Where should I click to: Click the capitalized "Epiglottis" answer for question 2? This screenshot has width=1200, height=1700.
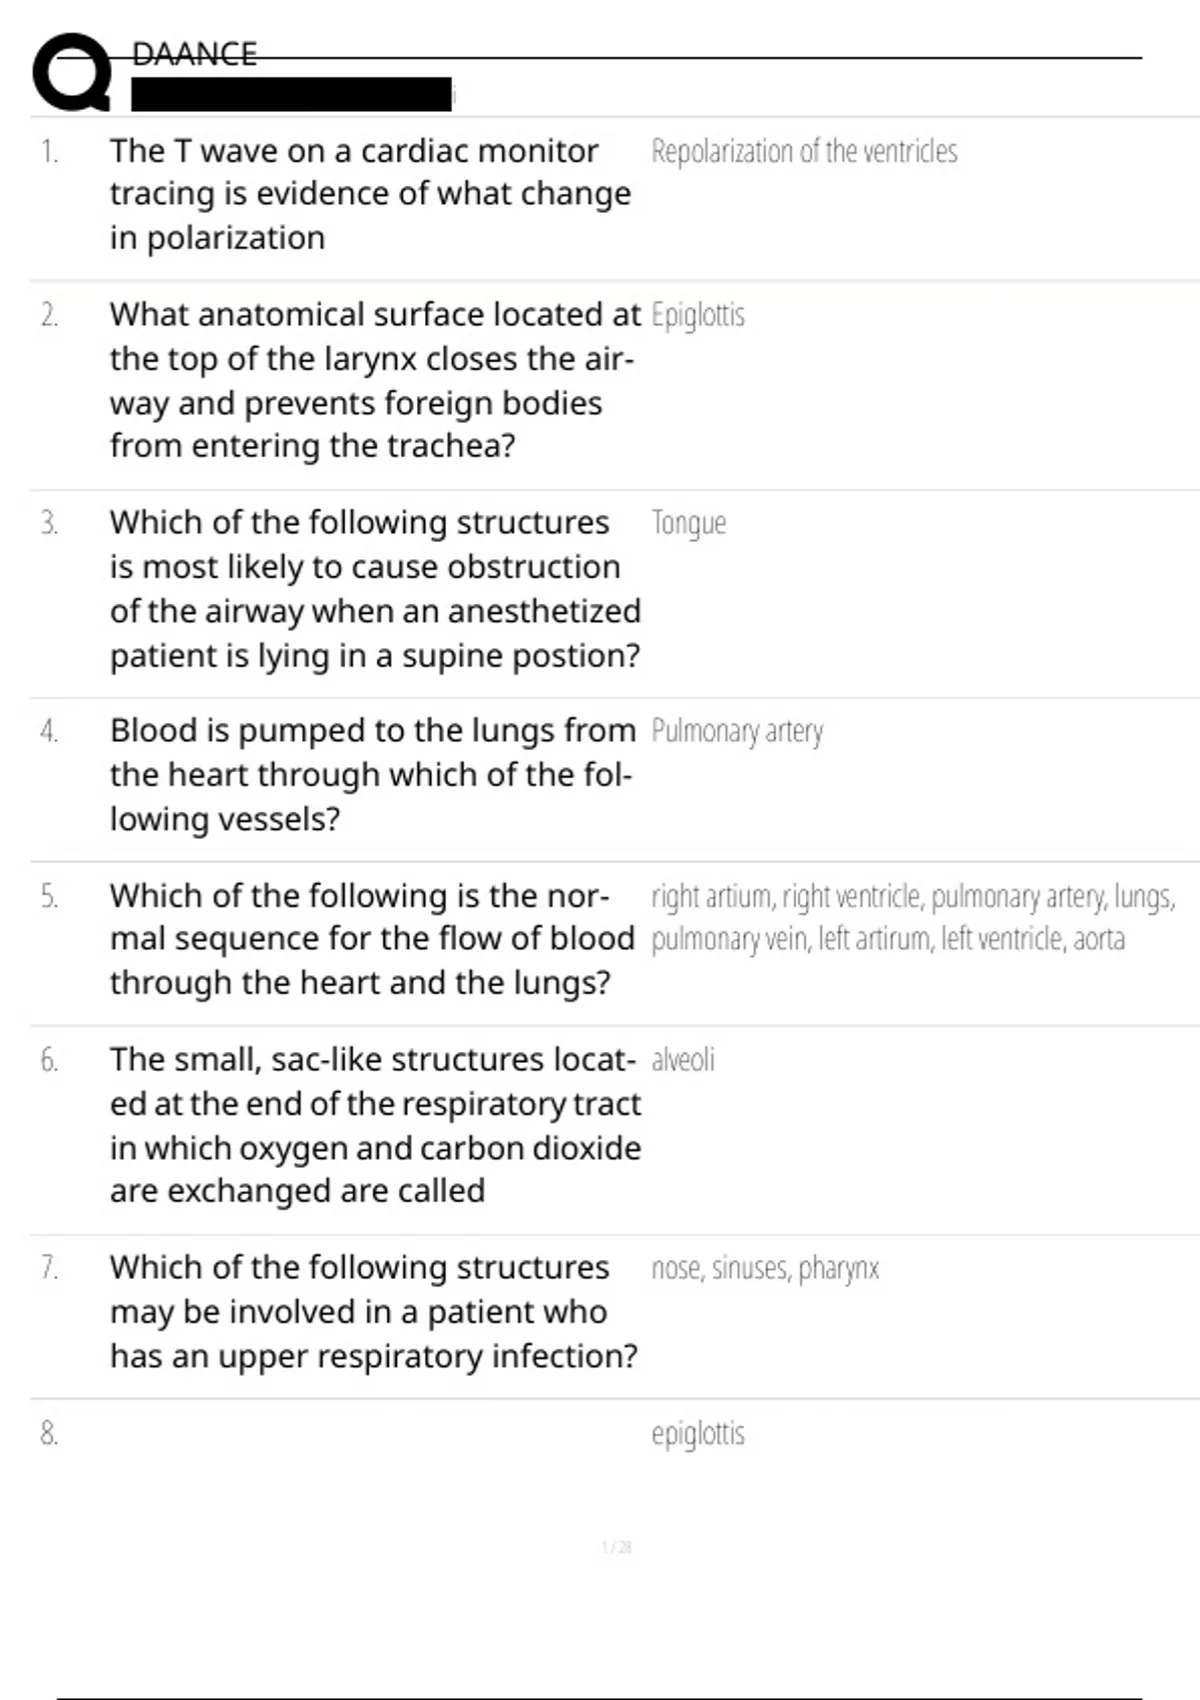(x=698, y=316)
